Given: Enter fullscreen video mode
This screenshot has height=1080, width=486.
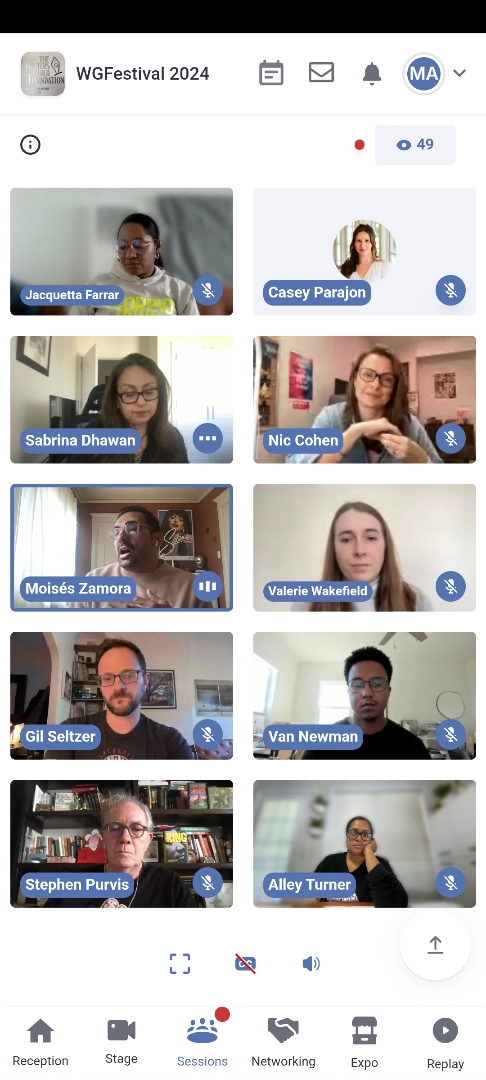Looking at the screenshot, I should coord(180,964).
